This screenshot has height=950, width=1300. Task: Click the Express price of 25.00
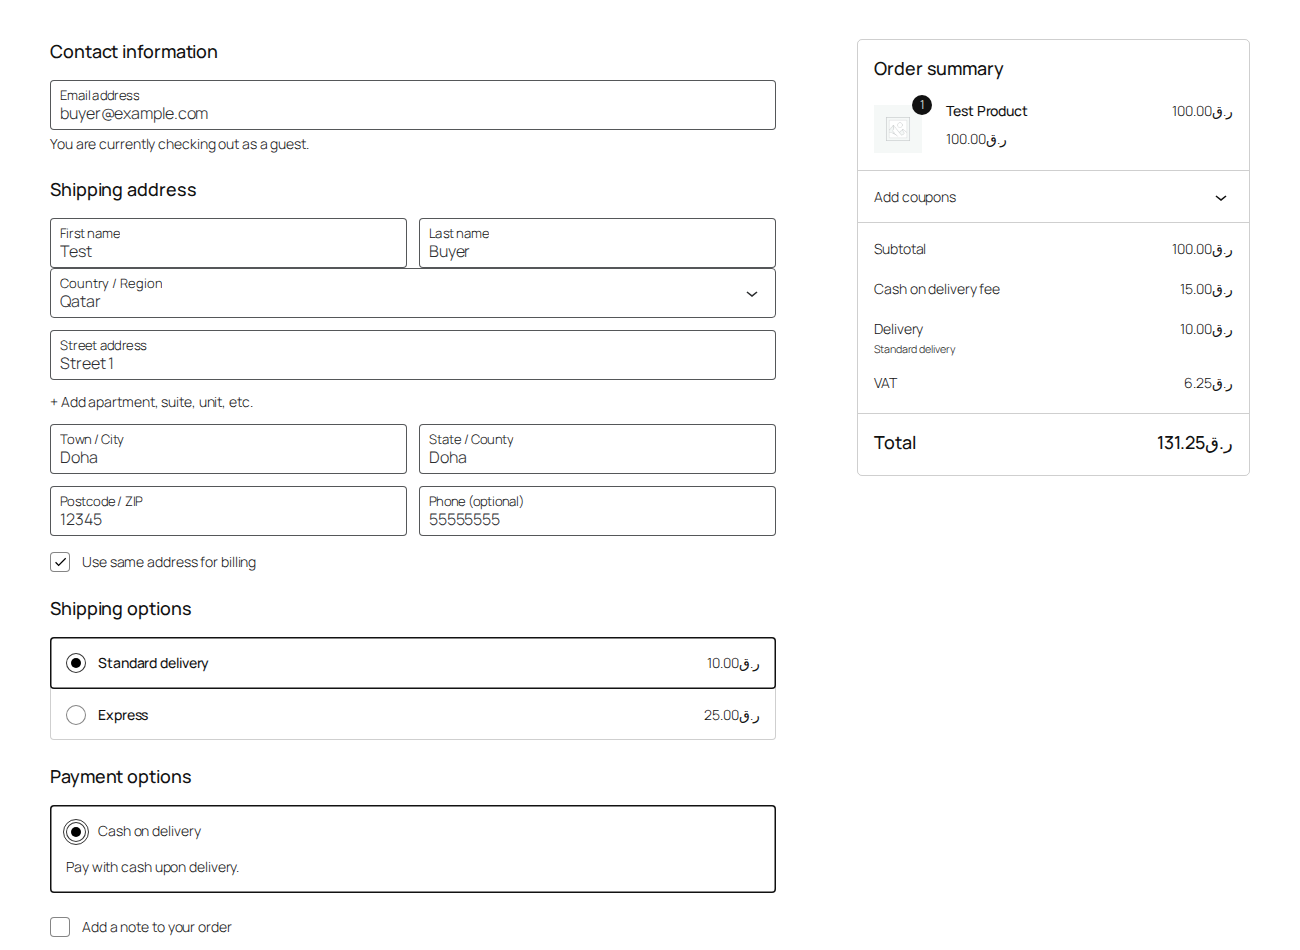tap(731, 715)
